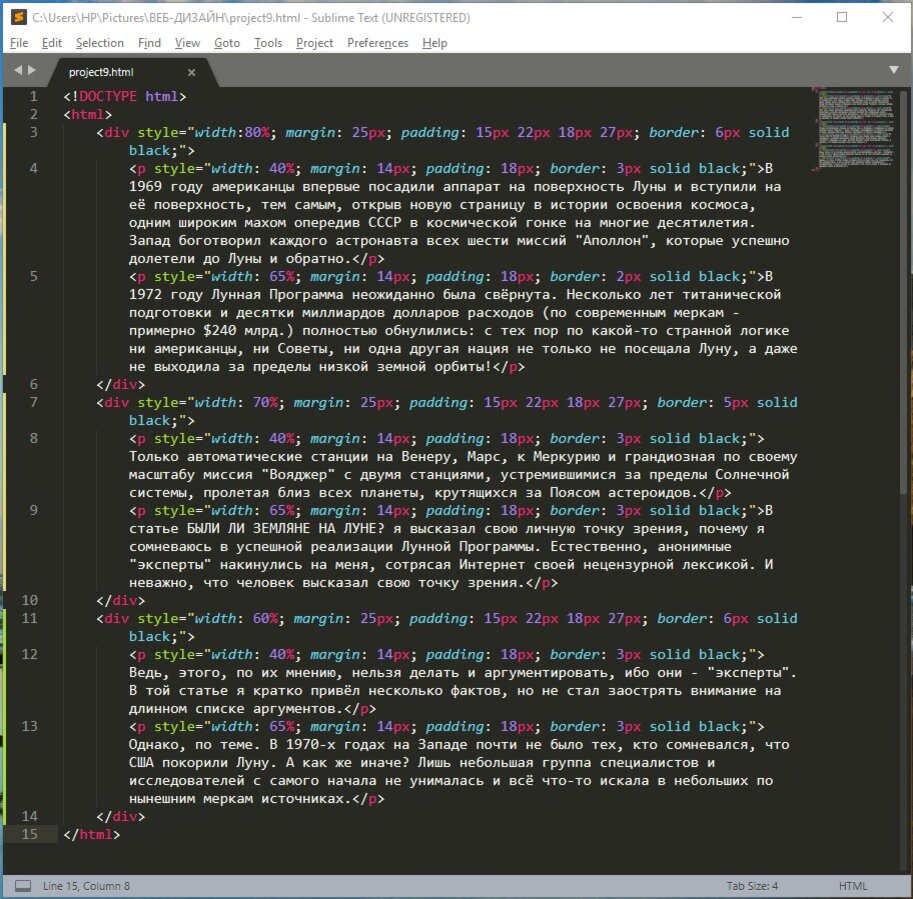
Task: Open the File menu
Action: pos(19,43)
